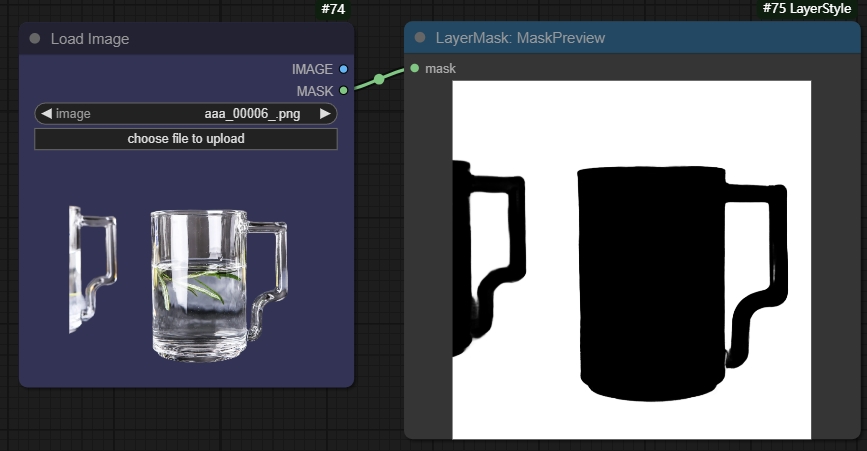This screenshot has height=451, width=867.
Task: Collapse the Load Image node via its gray dot
Action: [x=35, y=39]
